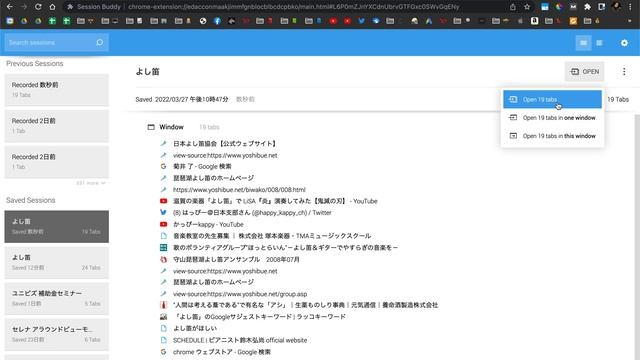Image resolution: width=640 pixels, height=360 pixels.
Task: Open 音楽教室の先生募集 TMAミュージックスクール link
Action: tap(272, 236)
